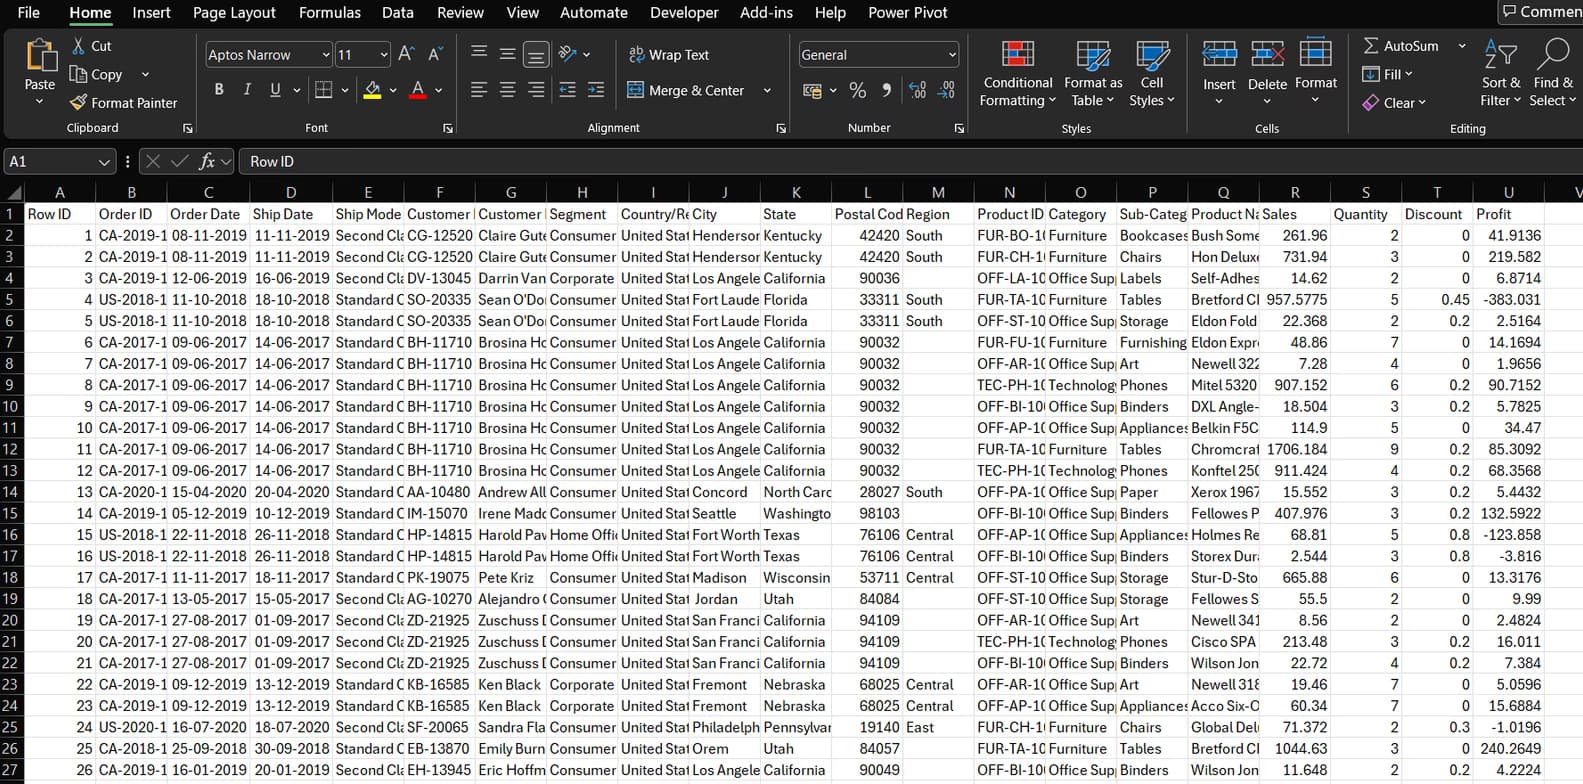Toggle Bold formatting
The width and height of the screenshot is (1583, 784).
219,90
